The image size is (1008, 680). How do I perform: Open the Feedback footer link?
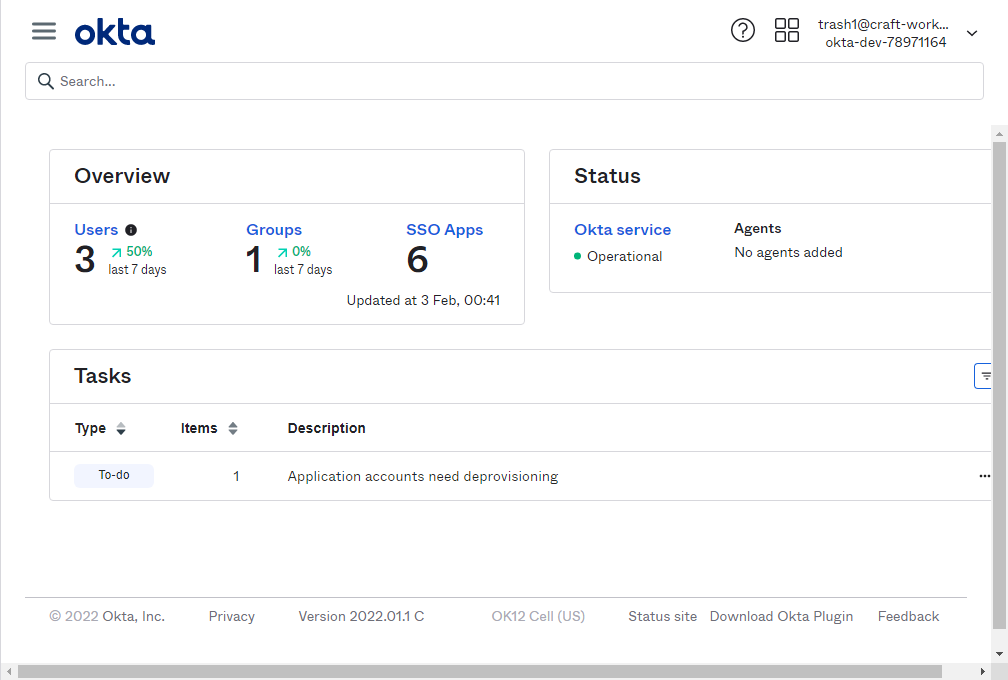tap(908, 616)
